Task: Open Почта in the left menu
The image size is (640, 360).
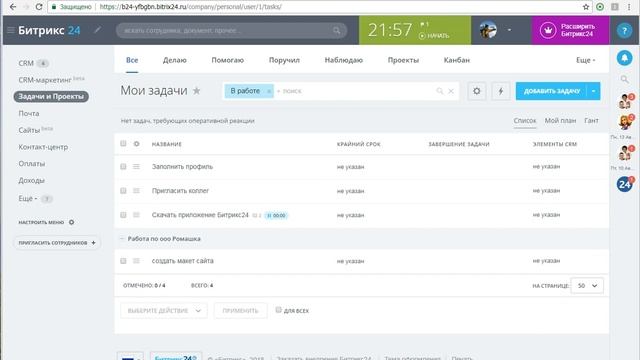Action: tap(29, 113)
